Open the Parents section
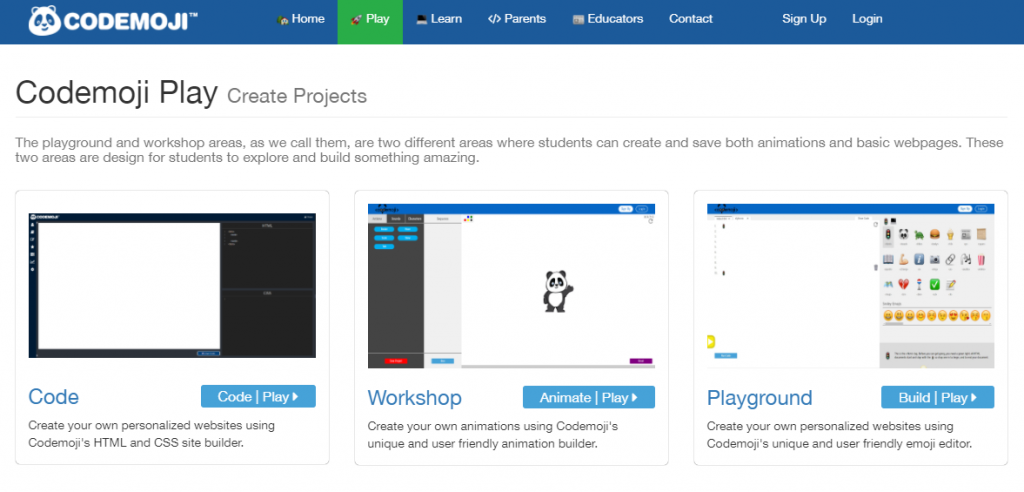The image size is (1024, 492). [x=517, y=19]
